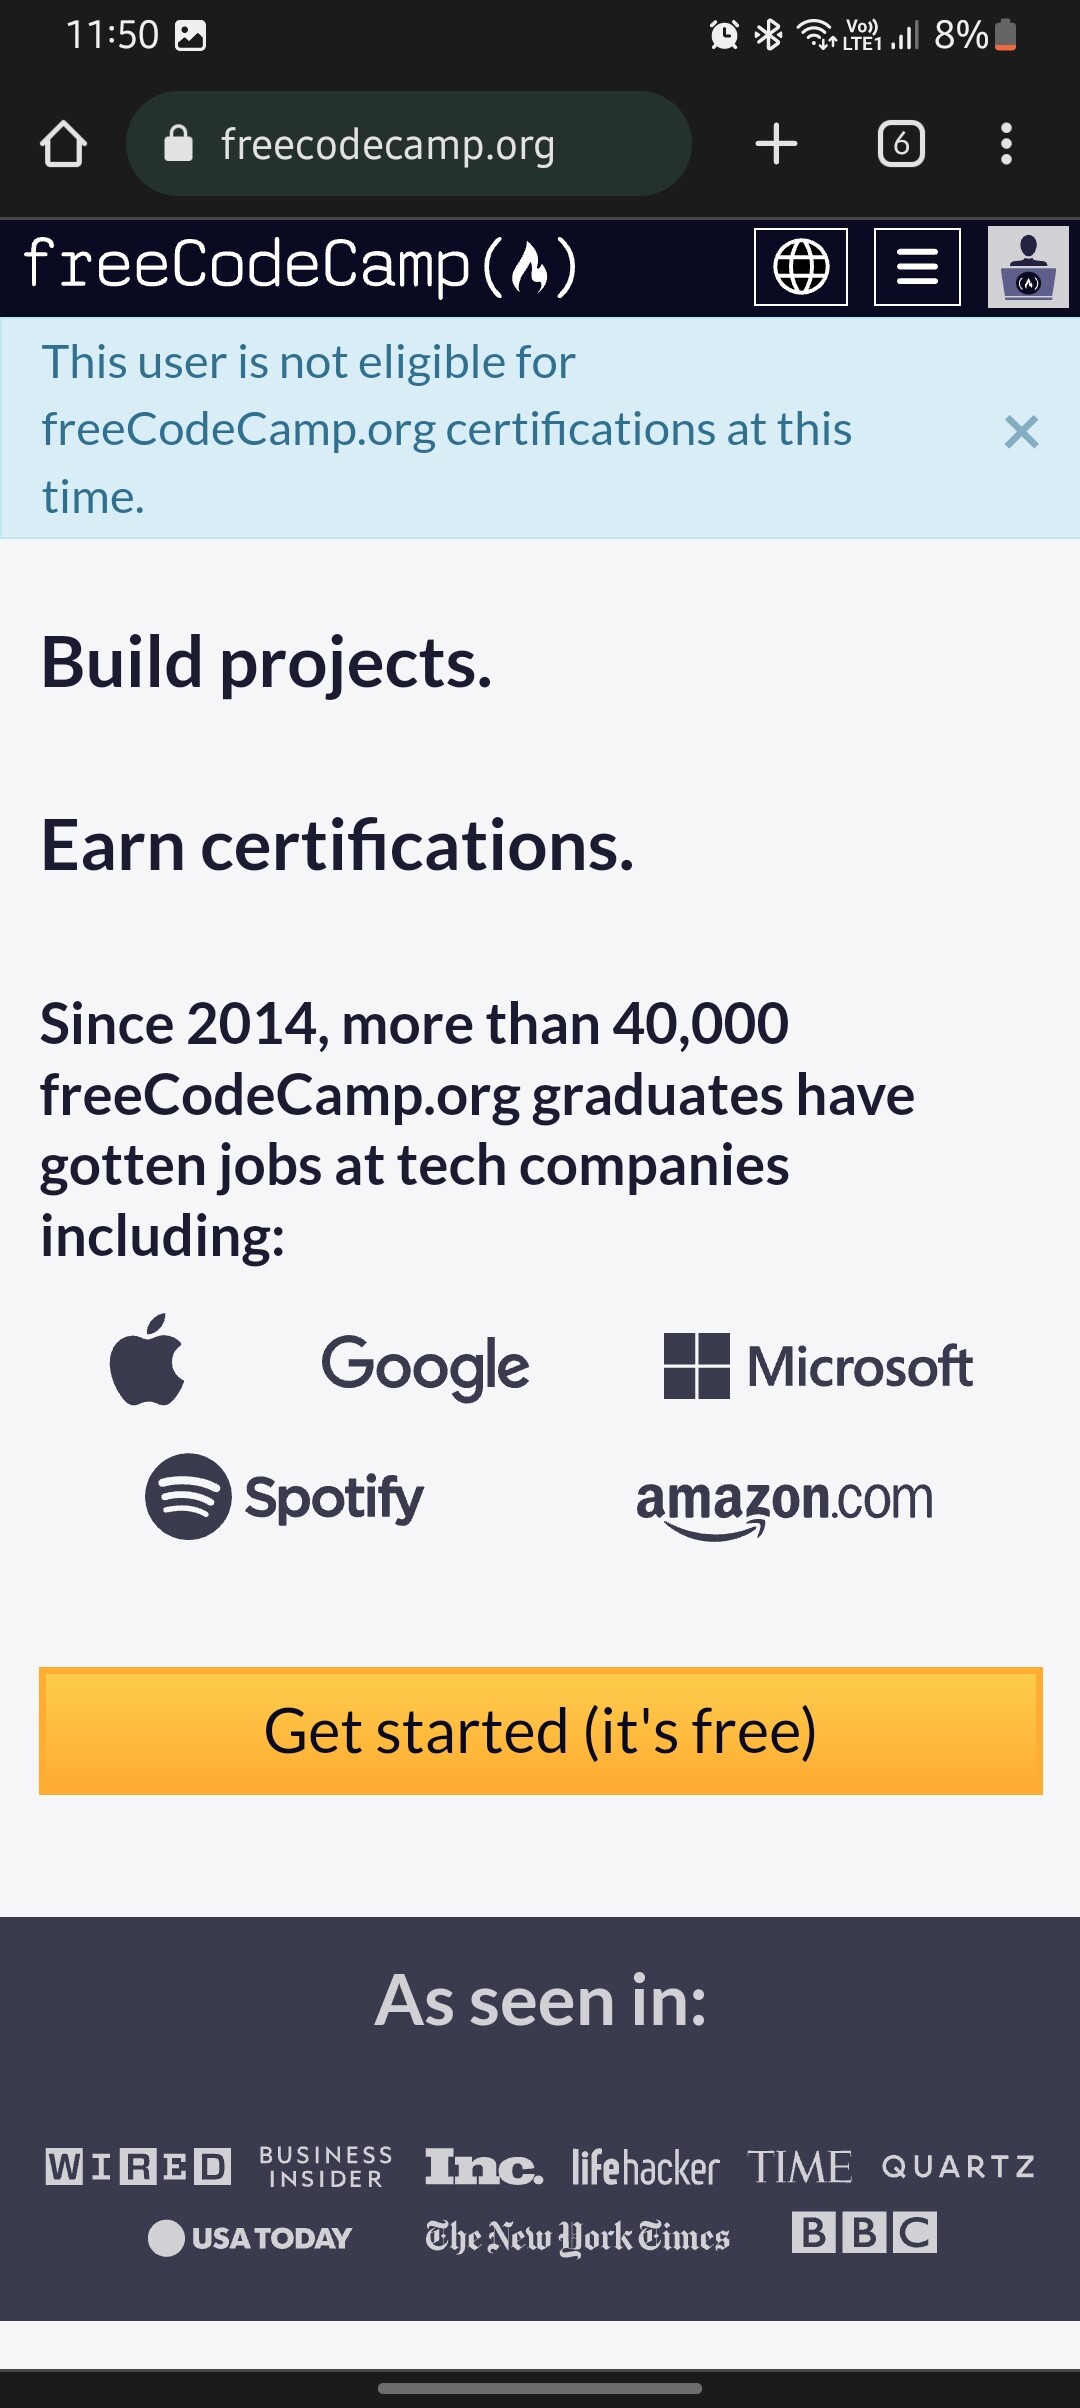The image size is (1080, 2408).
Task: Tap the Microsoft logo
Action: click(818, 1366)
